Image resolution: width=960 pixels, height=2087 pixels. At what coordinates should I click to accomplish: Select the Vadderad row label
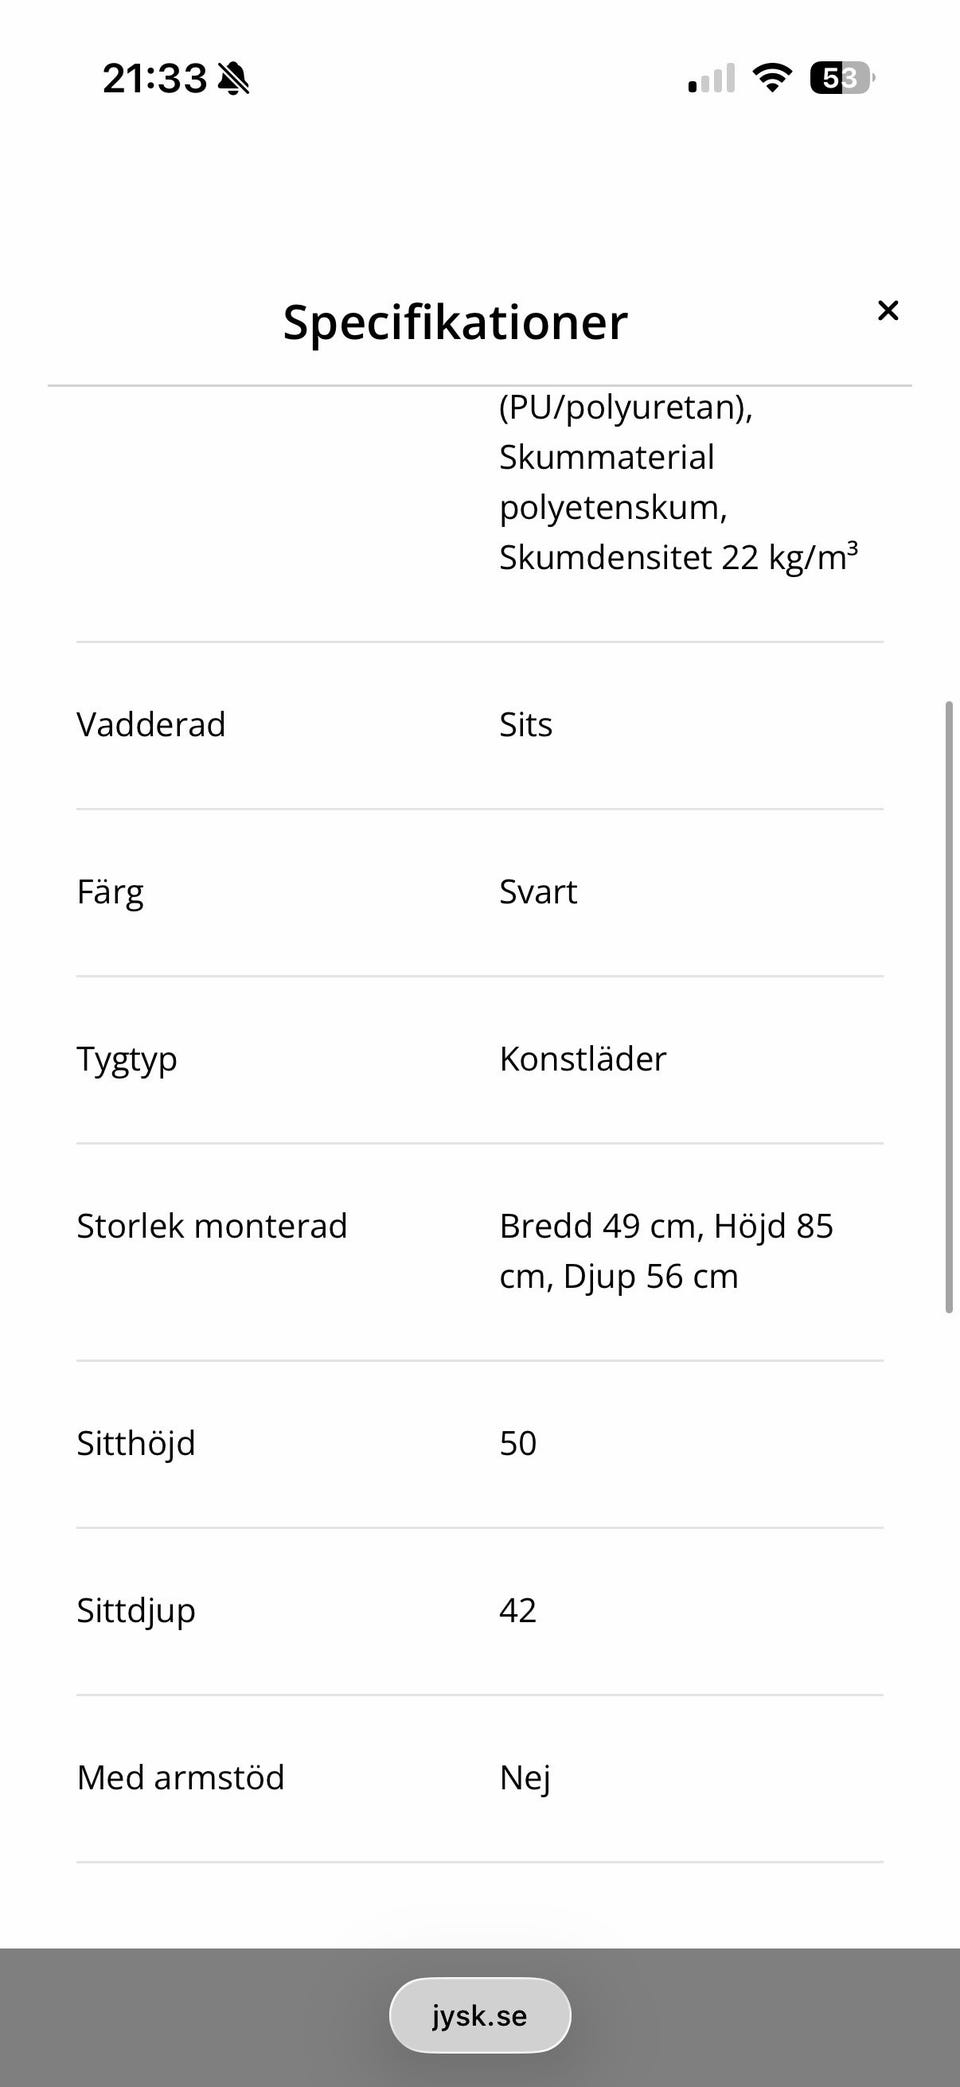click(x=151, y=724)
